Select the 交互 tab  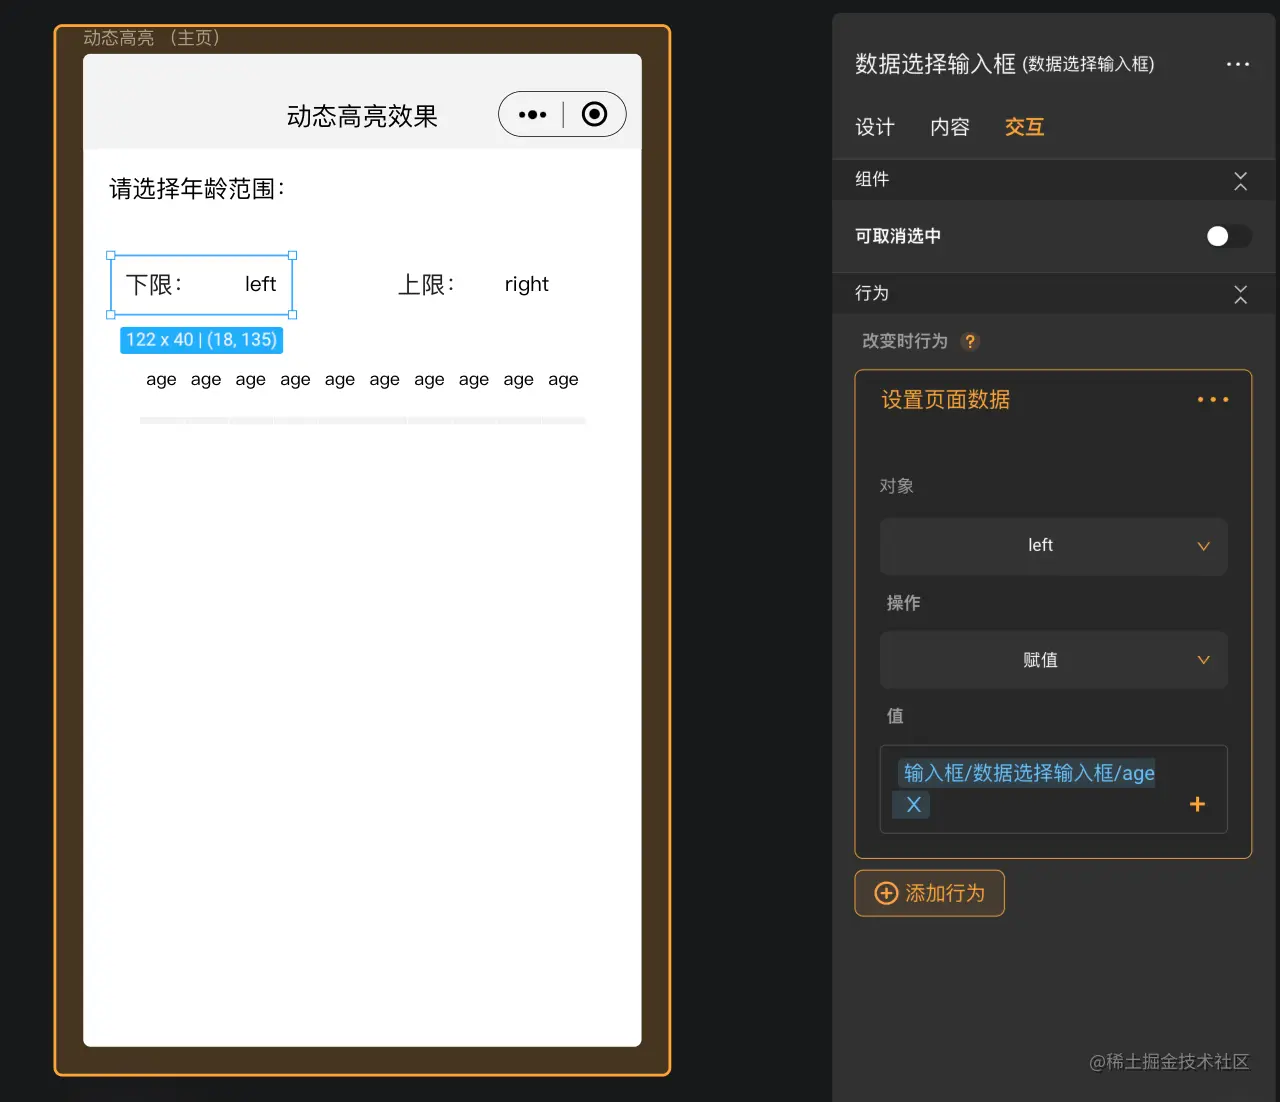pos(1024,127)
